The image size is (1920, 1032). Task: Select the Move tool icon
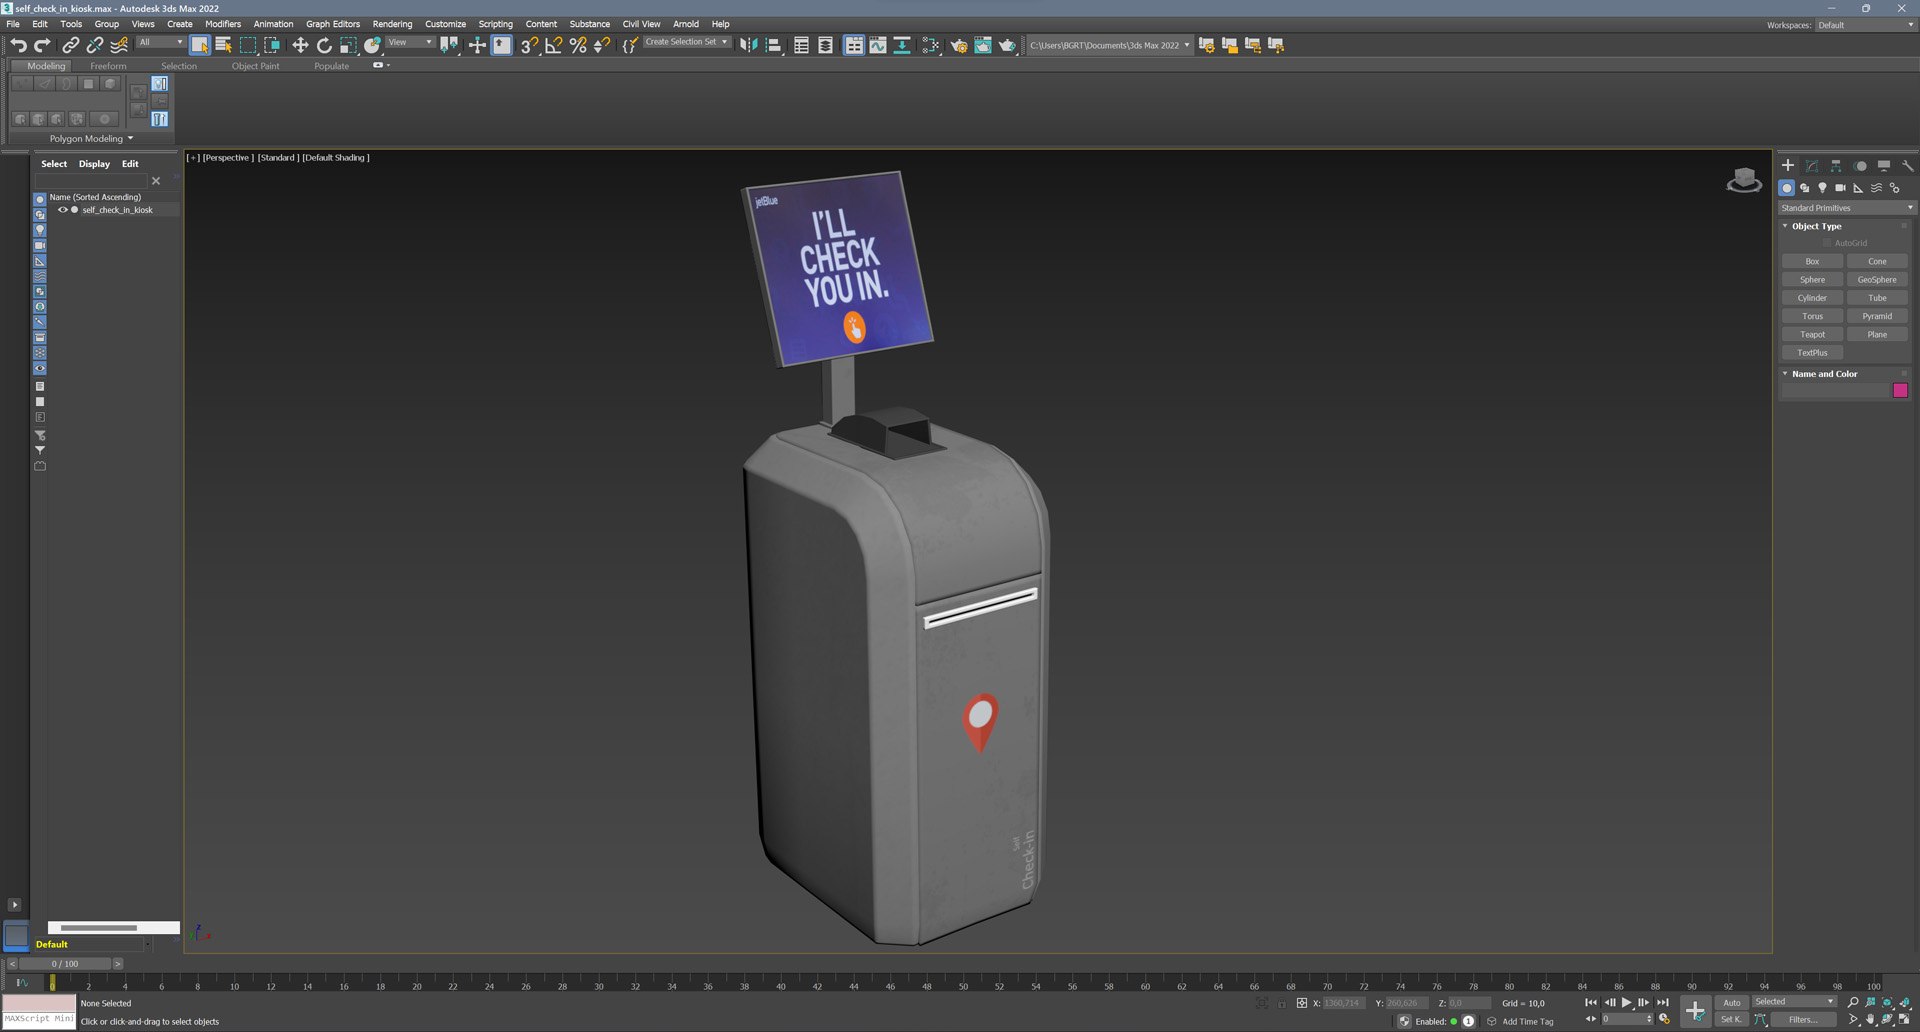[x=299, y=45]
